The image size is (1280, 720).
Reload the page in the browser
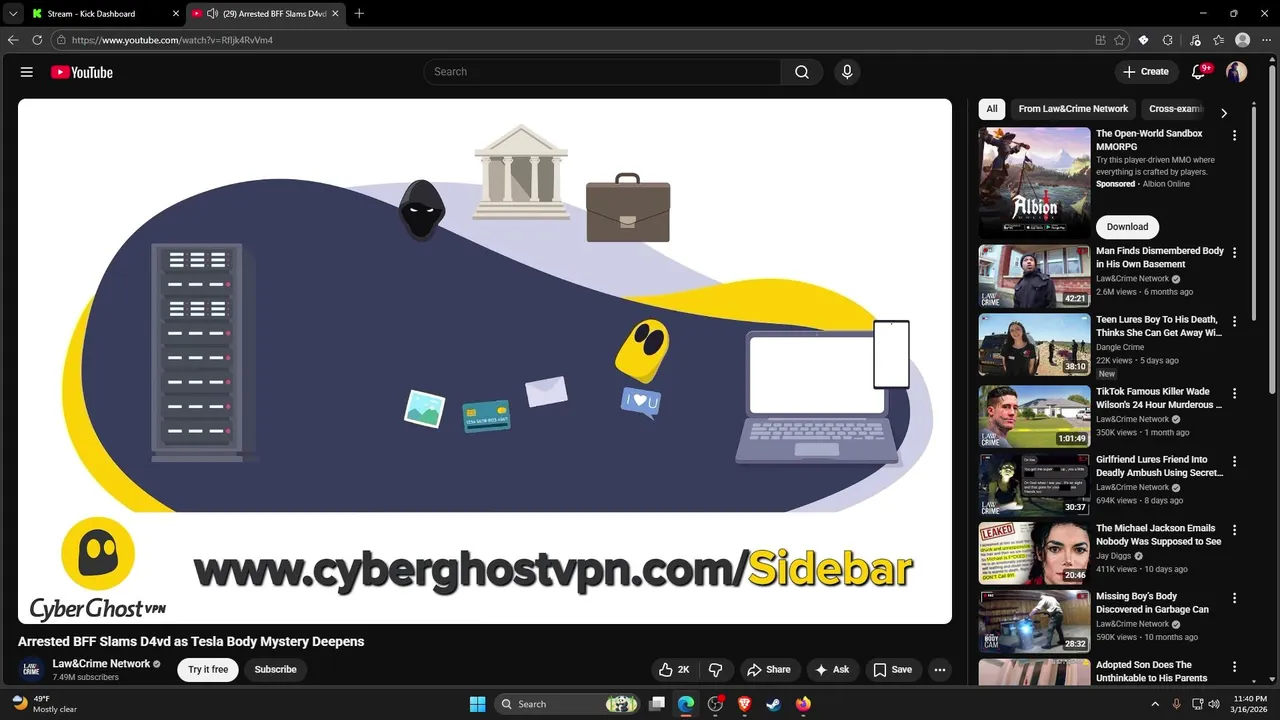tap(37, 40)
